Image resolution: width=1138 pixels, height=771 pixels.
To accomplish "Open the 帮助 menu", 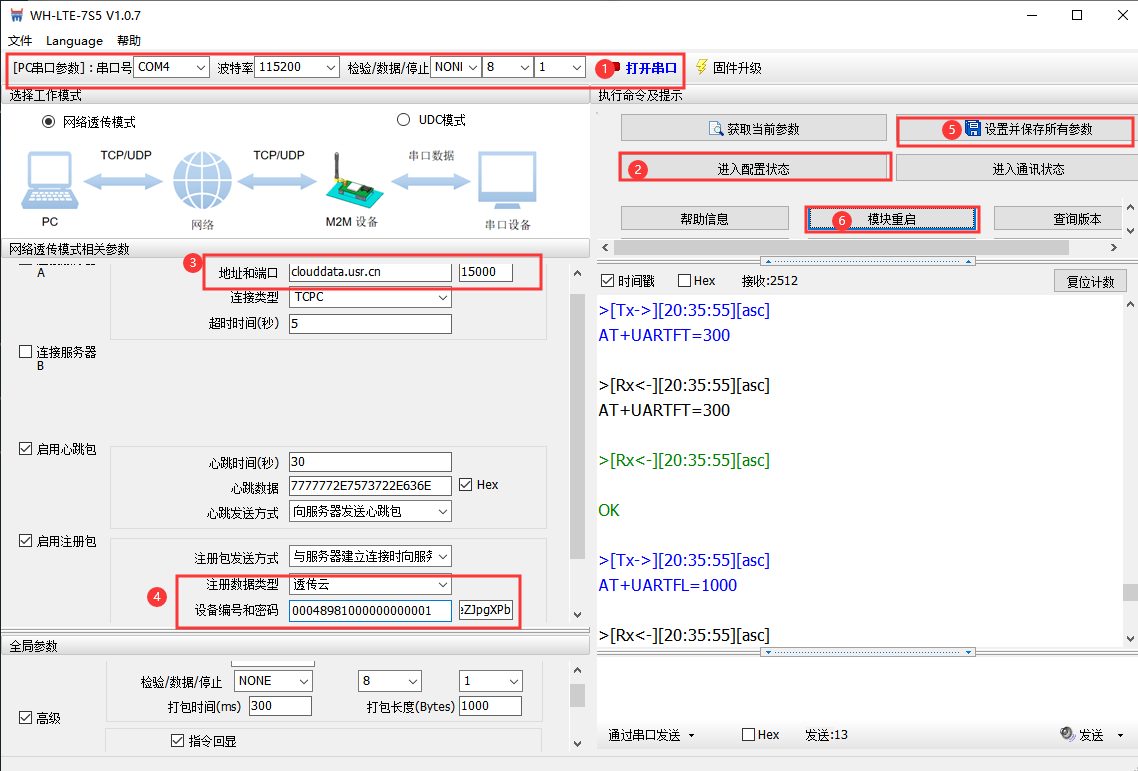I will click(129, 41).
